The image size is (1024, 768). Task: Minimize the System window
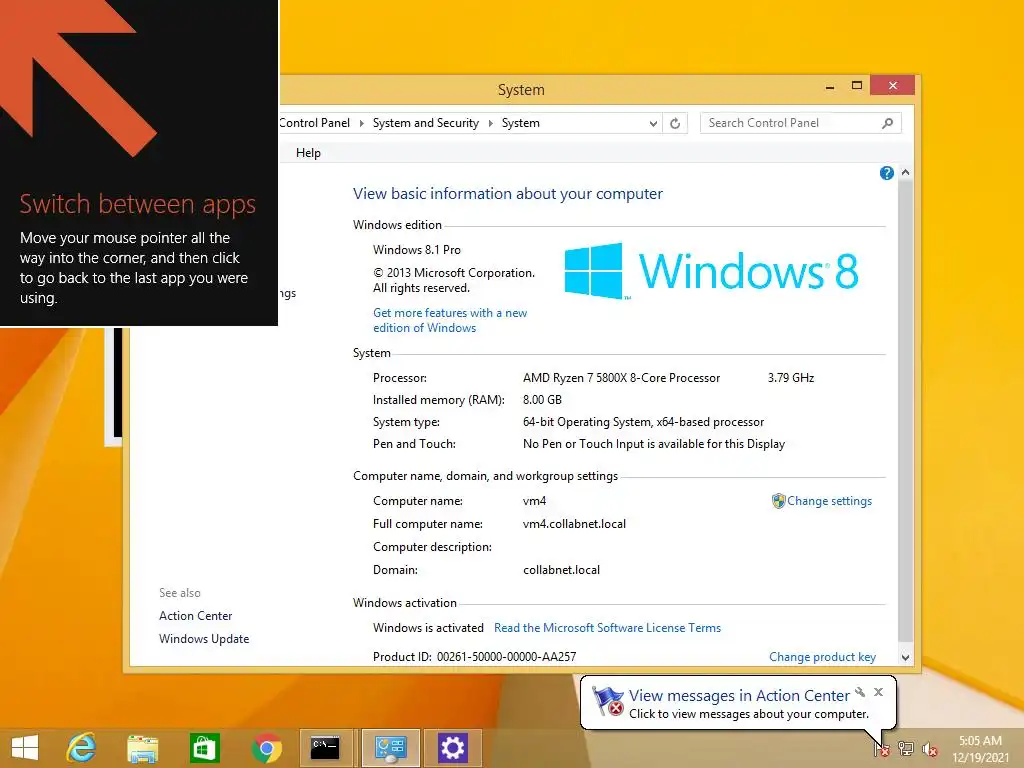[x=829, y=86]
